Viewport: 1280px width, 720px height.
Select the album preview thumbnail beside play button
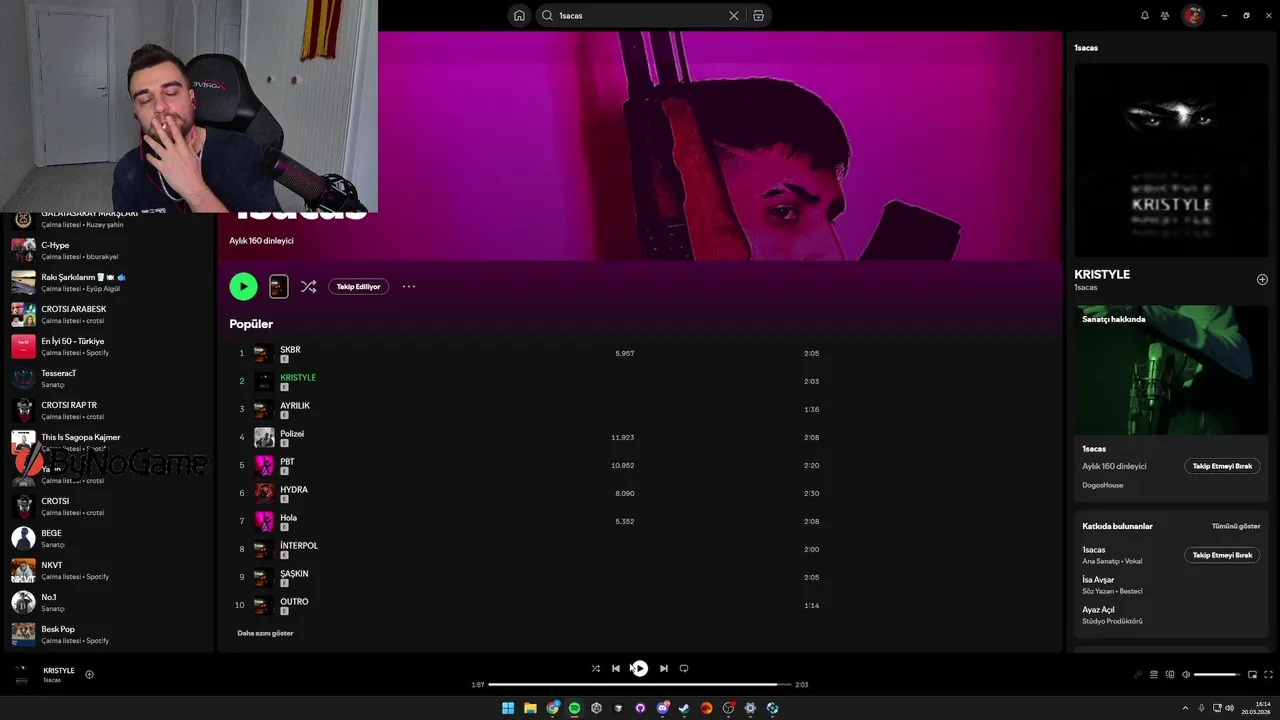click(x=279, y=286)
